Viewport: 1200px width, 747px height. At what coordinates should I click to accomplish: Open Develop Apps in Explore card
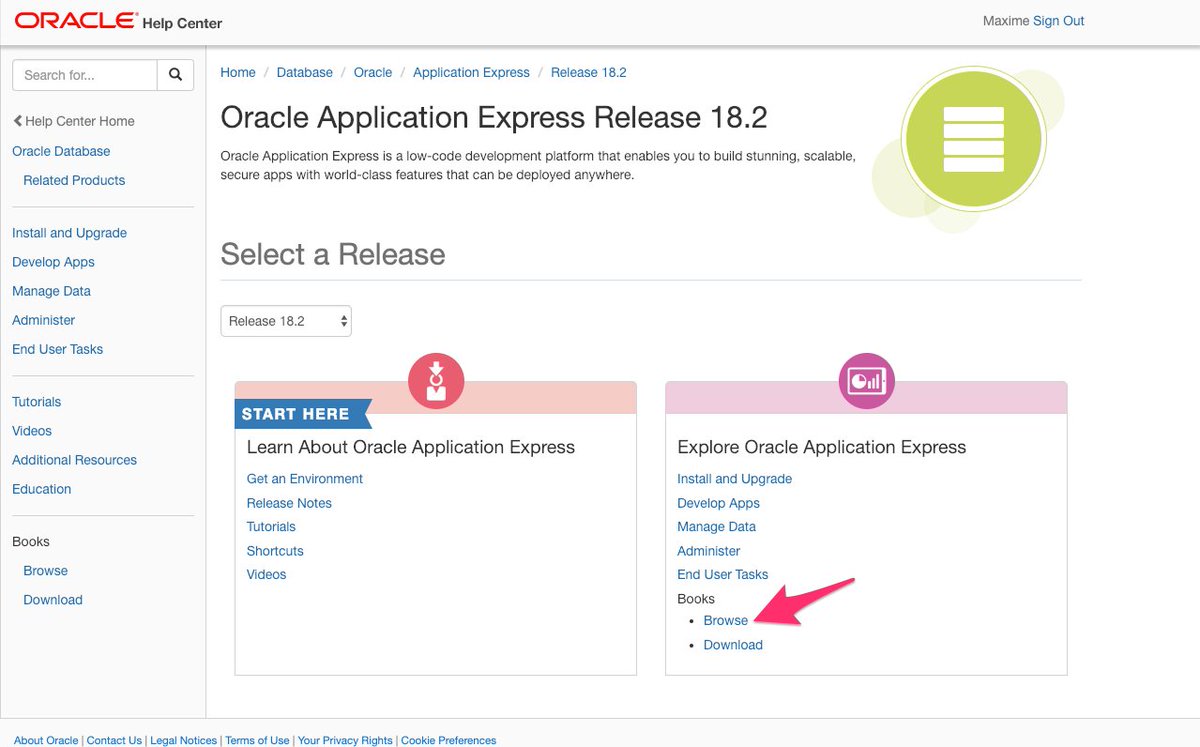(718, 503)
